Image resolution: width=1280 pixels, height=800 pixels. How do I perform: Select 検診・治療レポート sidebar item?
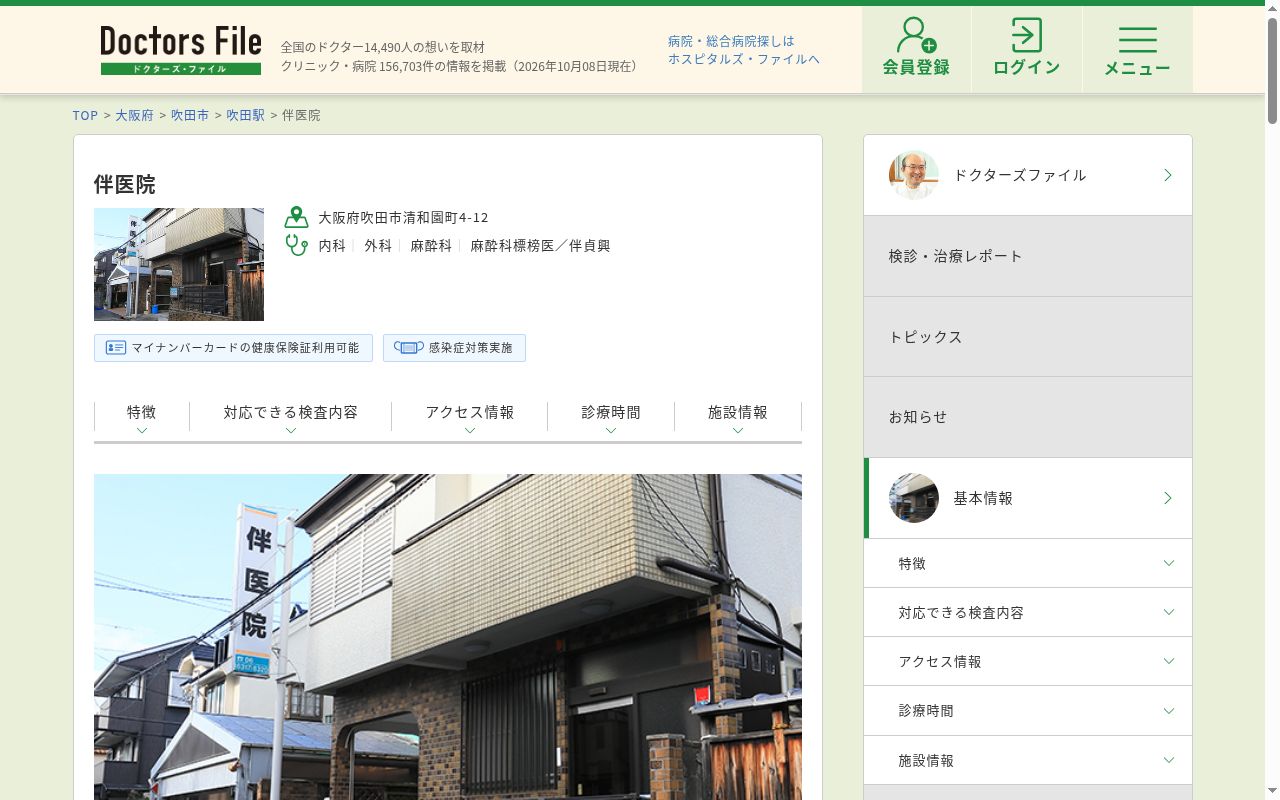tap(1028, 256)
